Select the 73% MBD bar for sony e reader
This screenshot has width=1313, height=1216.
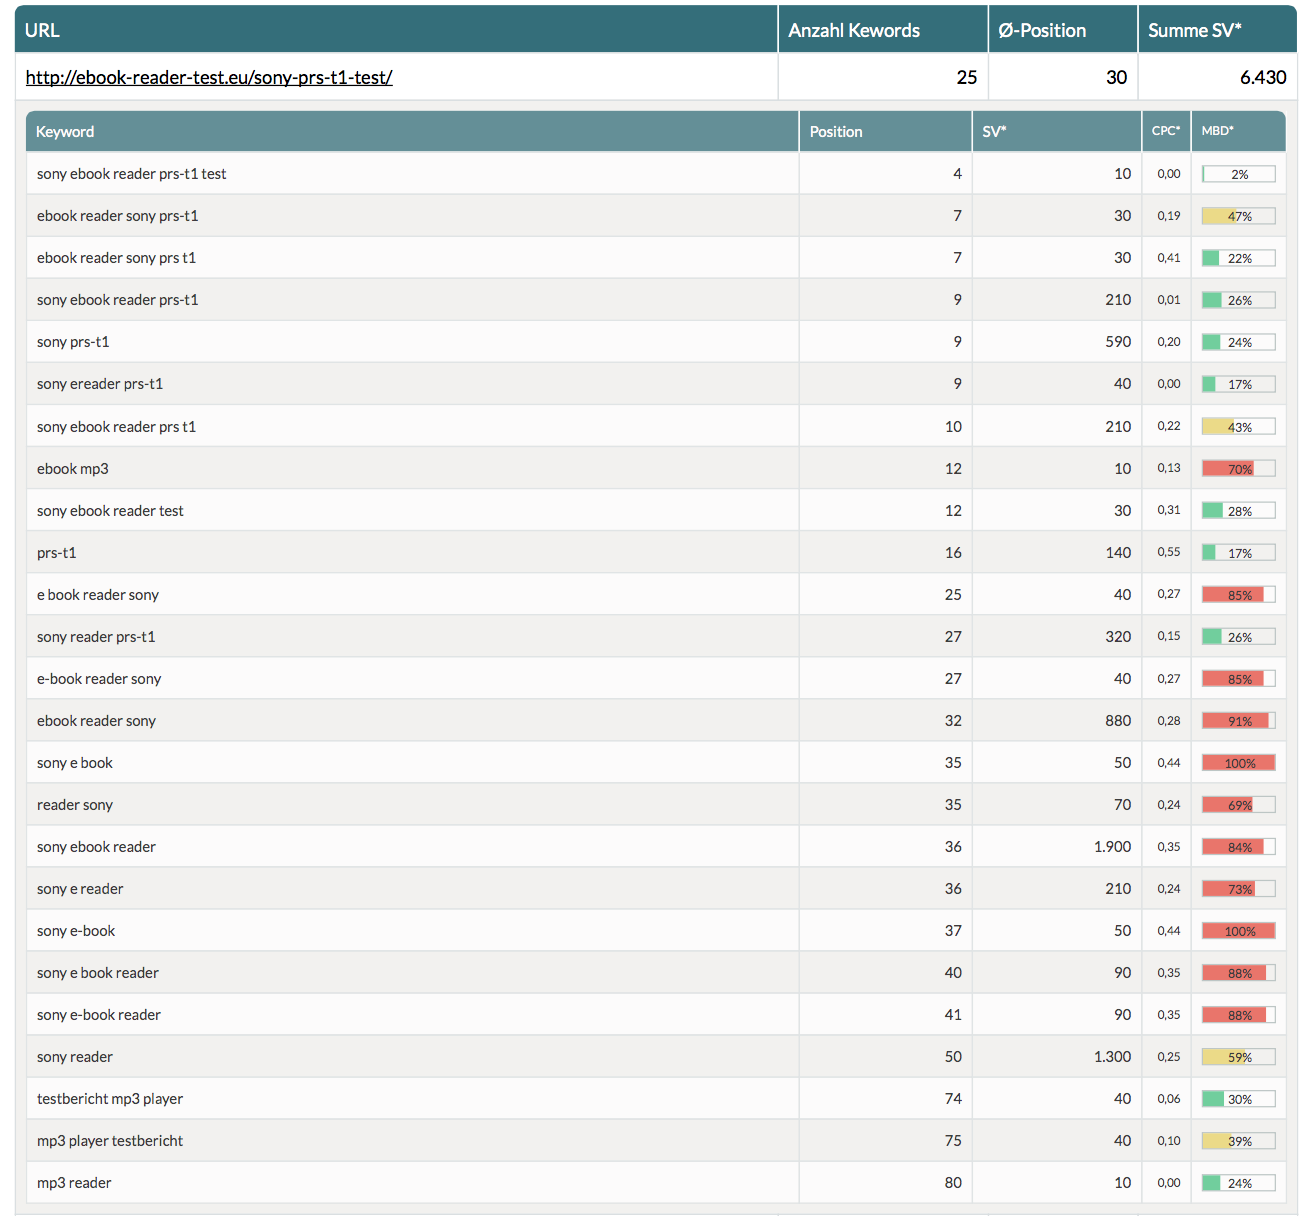1239,888
